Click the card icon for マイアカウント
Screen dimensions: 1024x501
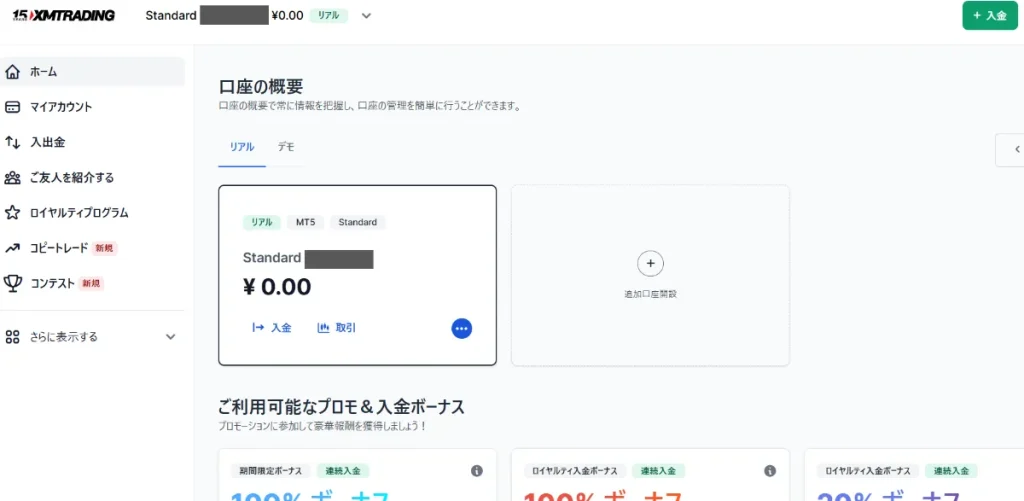click(12, 107)
